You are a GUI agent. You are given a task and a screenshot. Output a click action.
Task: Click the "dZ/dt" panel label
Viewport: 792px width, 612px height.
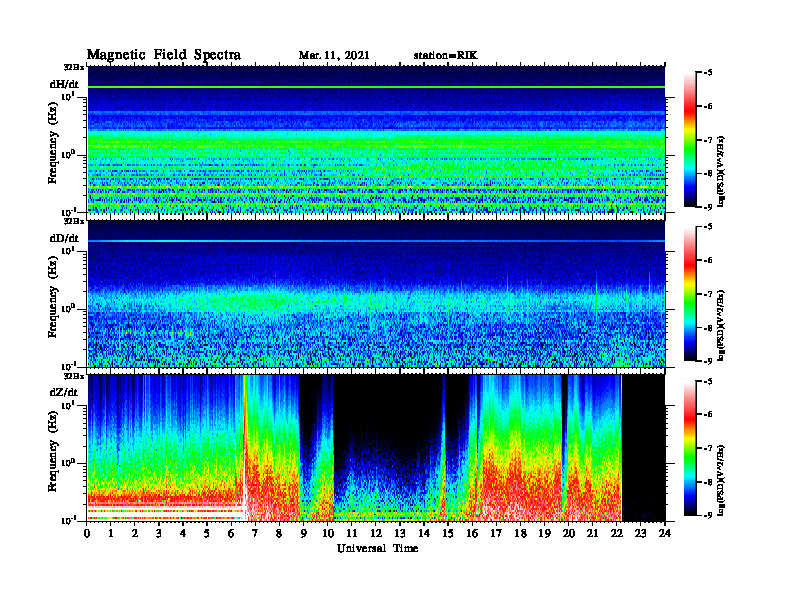point(64,392)
